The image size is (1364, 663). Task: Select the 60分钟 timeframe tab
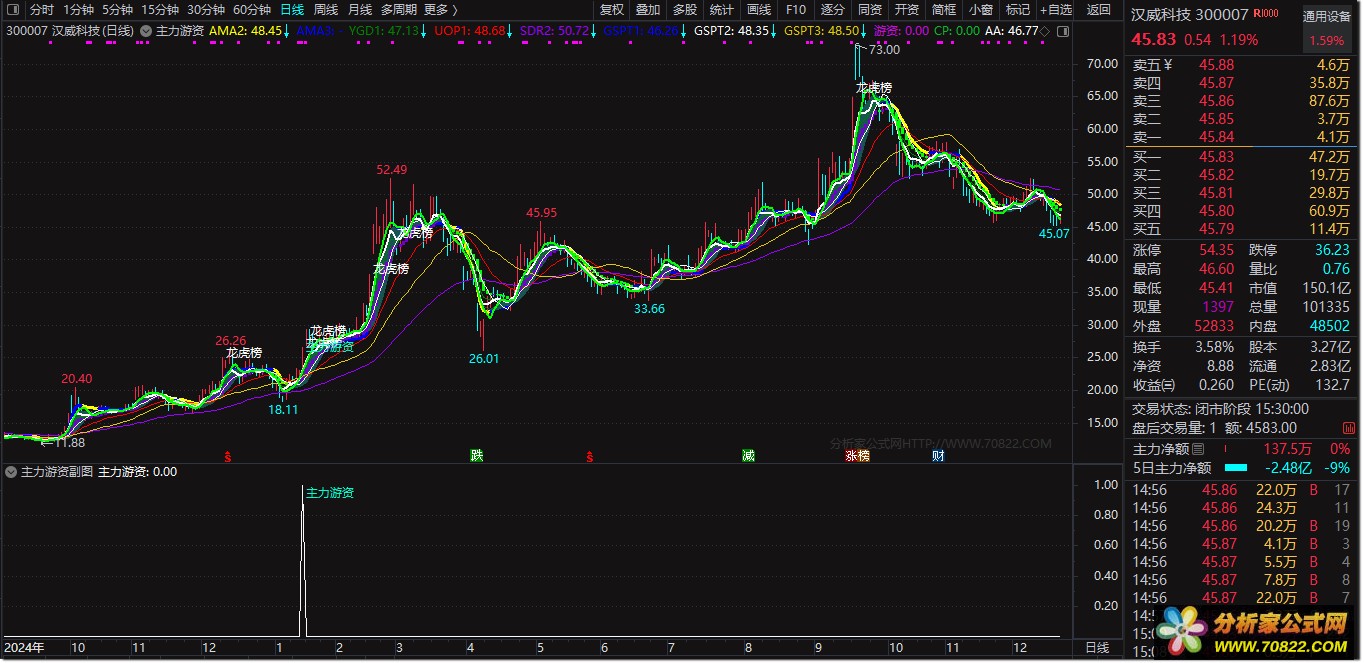click(252, 10)
